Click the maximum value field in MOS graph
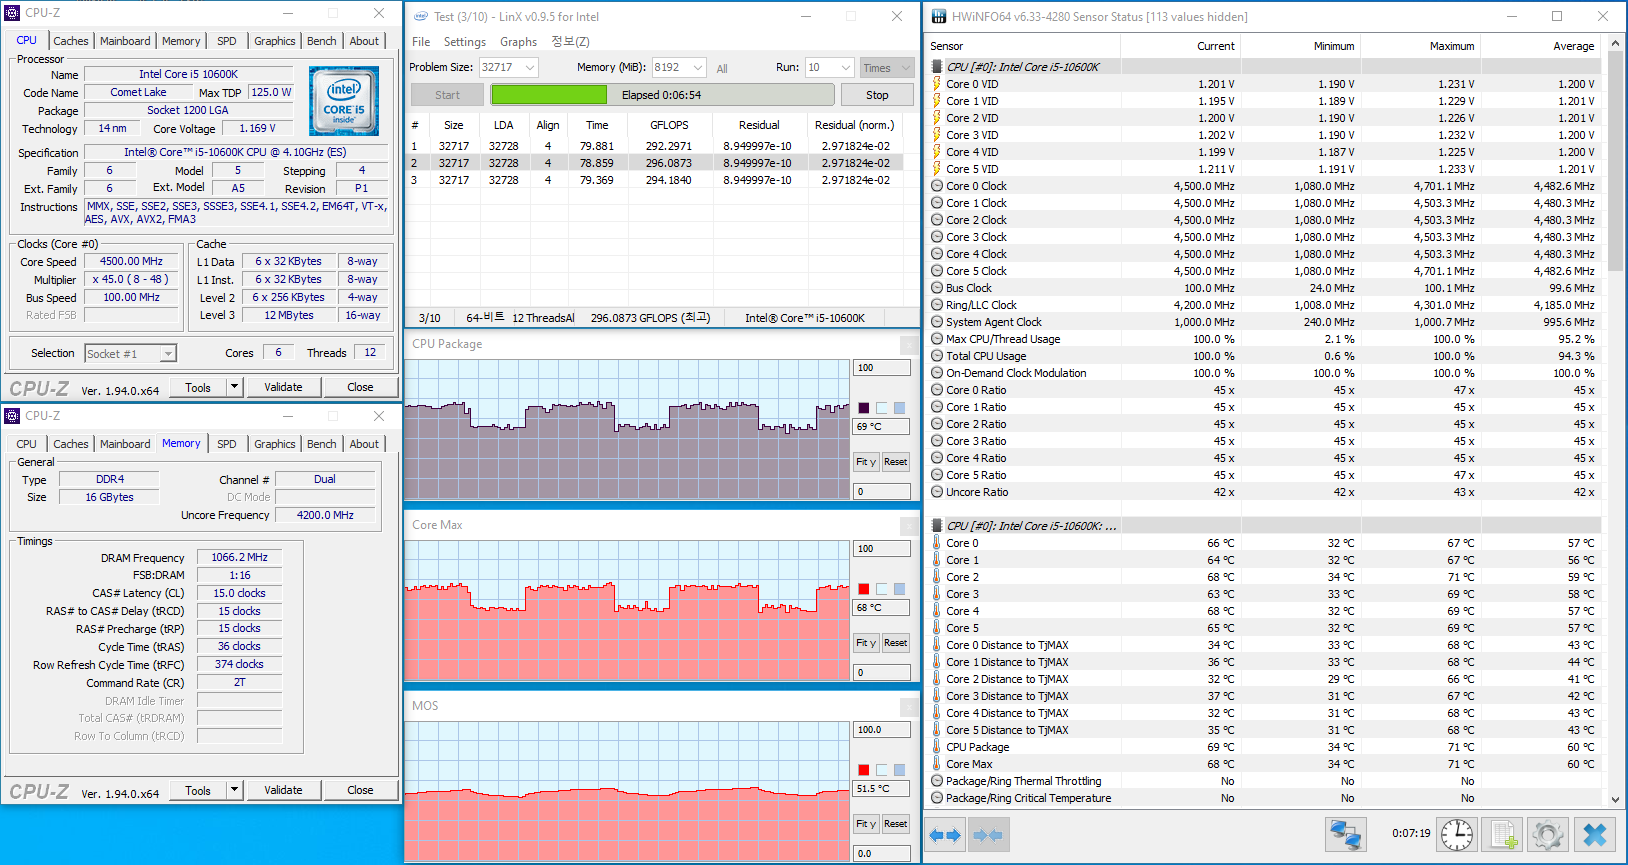 coord(881,730)
